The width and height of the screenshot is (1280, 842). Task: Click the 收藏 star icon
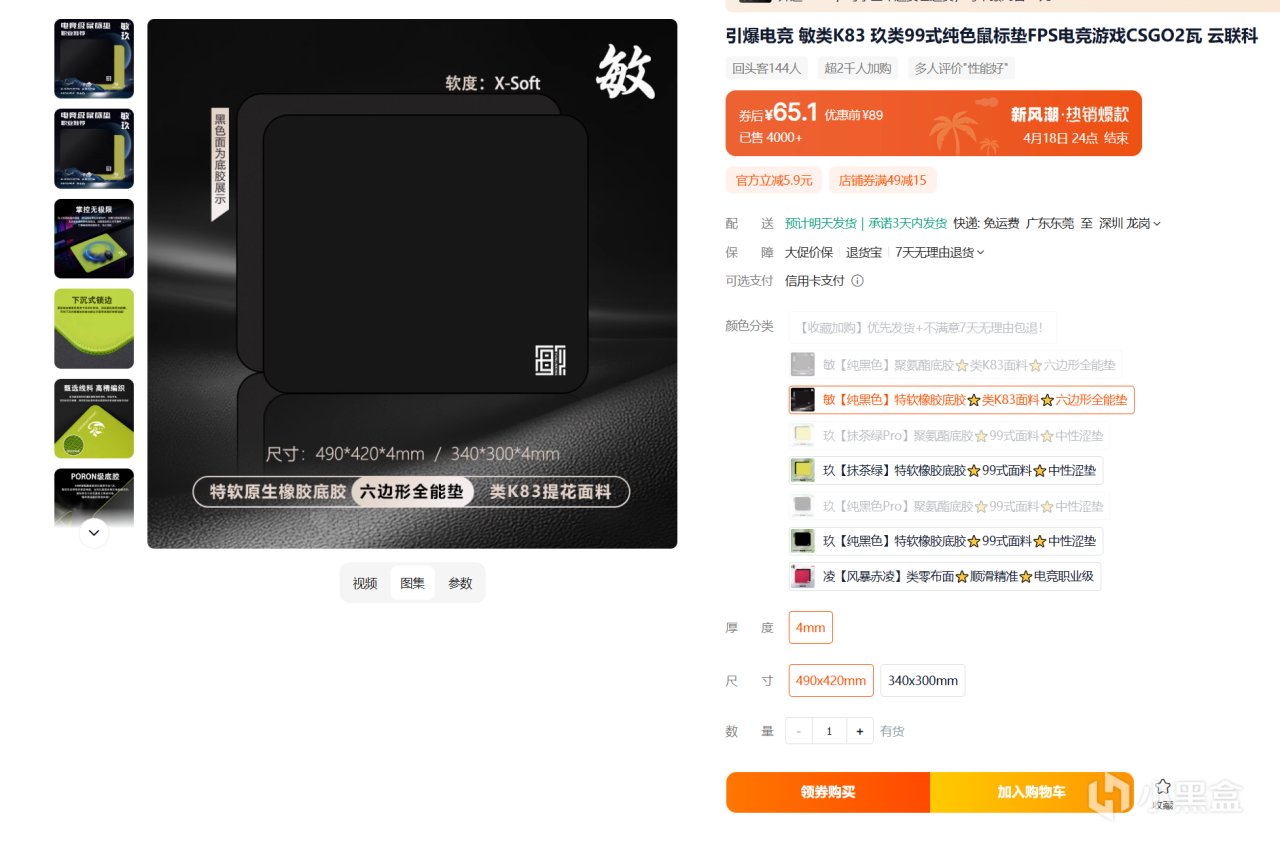pos(1162,786)
